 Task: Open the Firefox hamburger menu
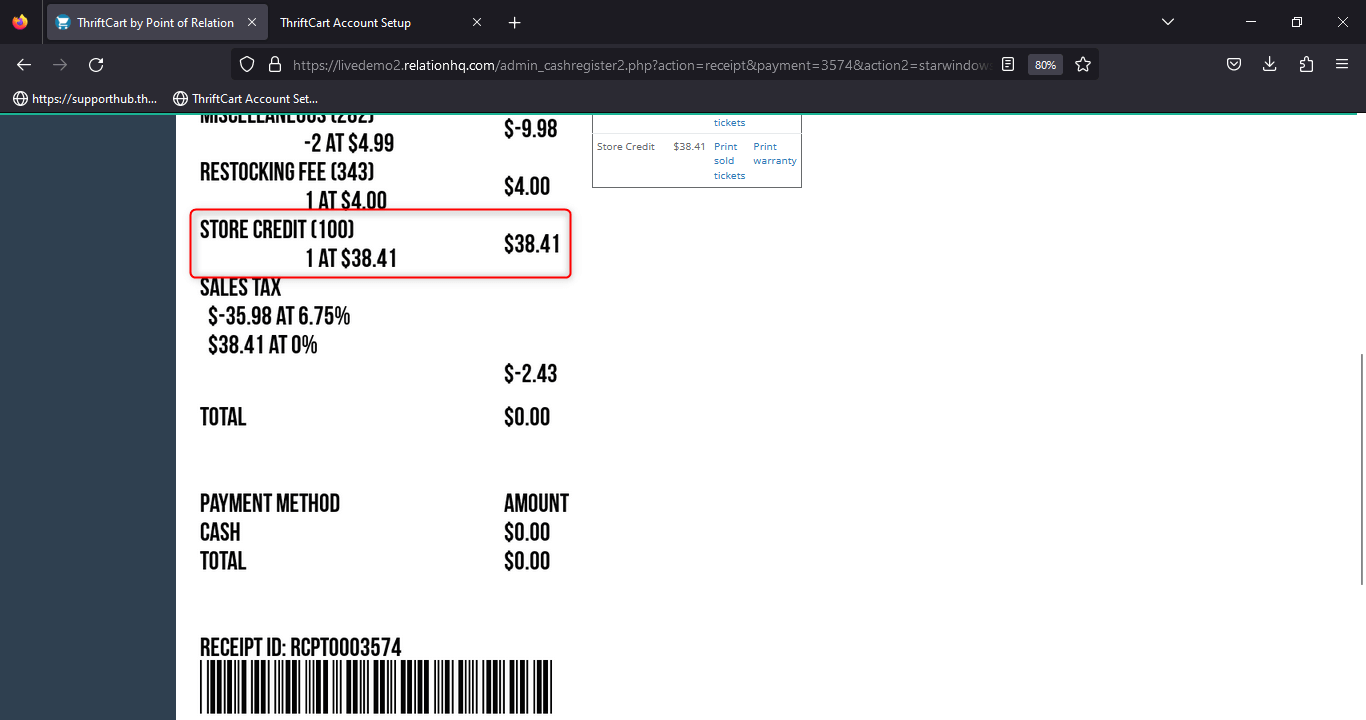click(x=1341, y=64)
